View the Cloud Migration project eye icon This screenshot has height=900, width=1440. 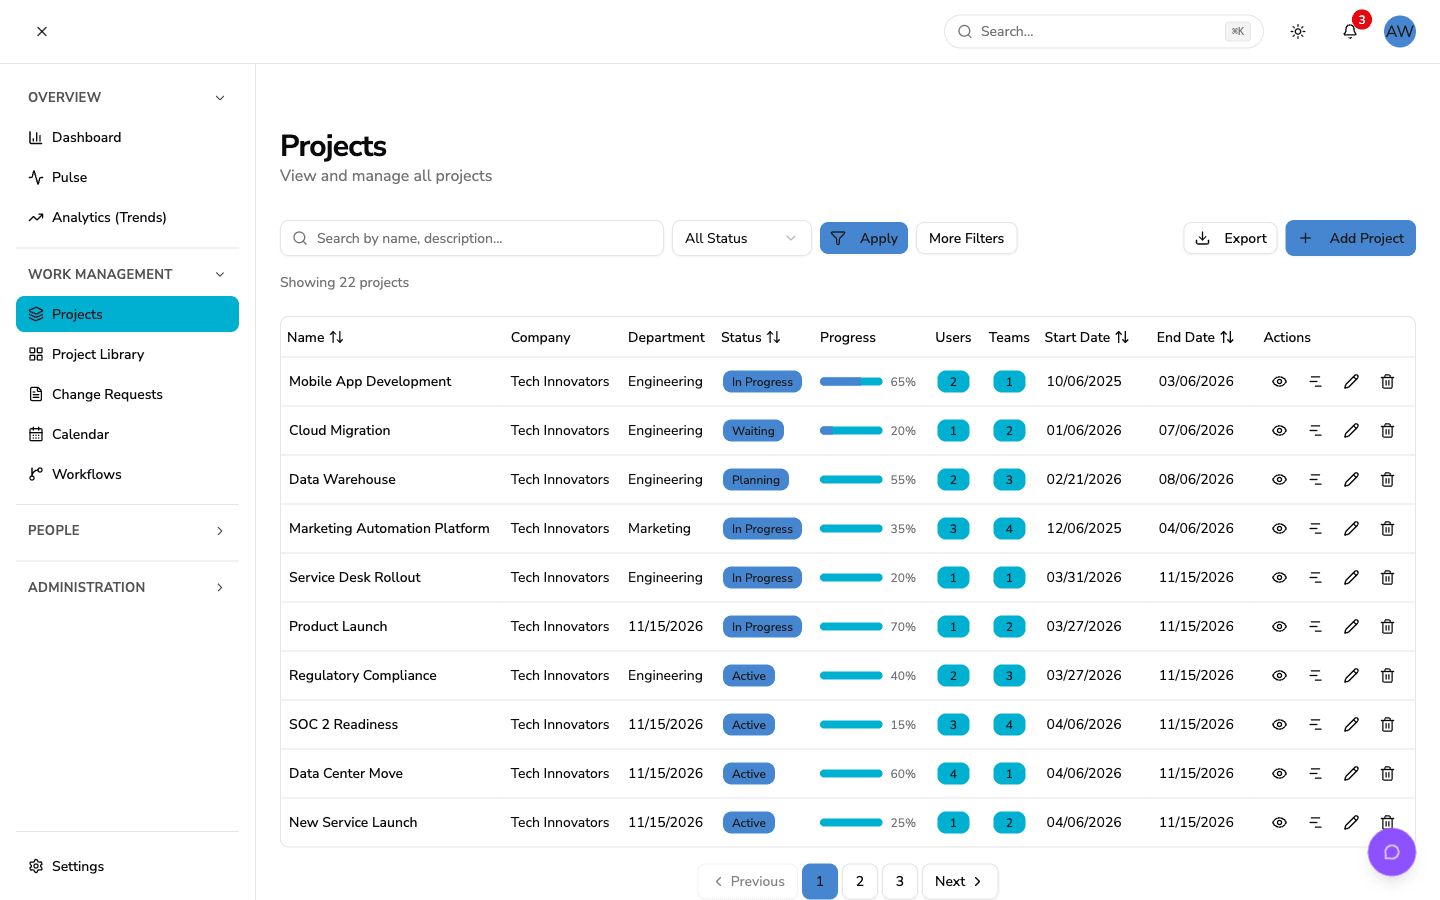coord(1279,430)
